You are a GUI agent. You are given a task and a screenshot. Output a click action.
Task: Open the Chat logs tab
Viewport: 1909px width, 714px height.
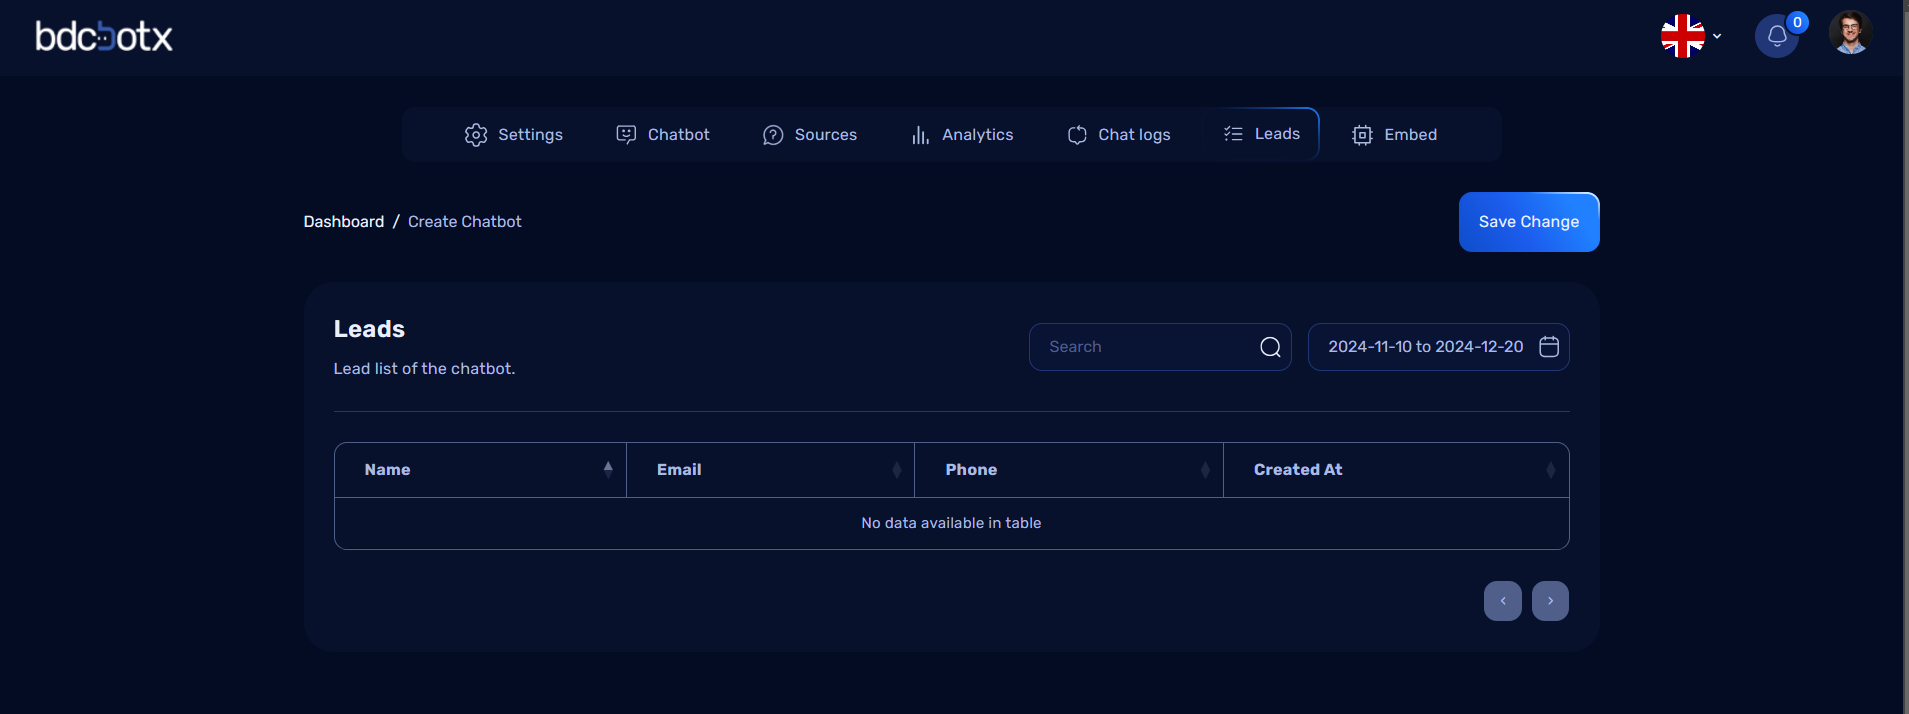click(1118, 135)
